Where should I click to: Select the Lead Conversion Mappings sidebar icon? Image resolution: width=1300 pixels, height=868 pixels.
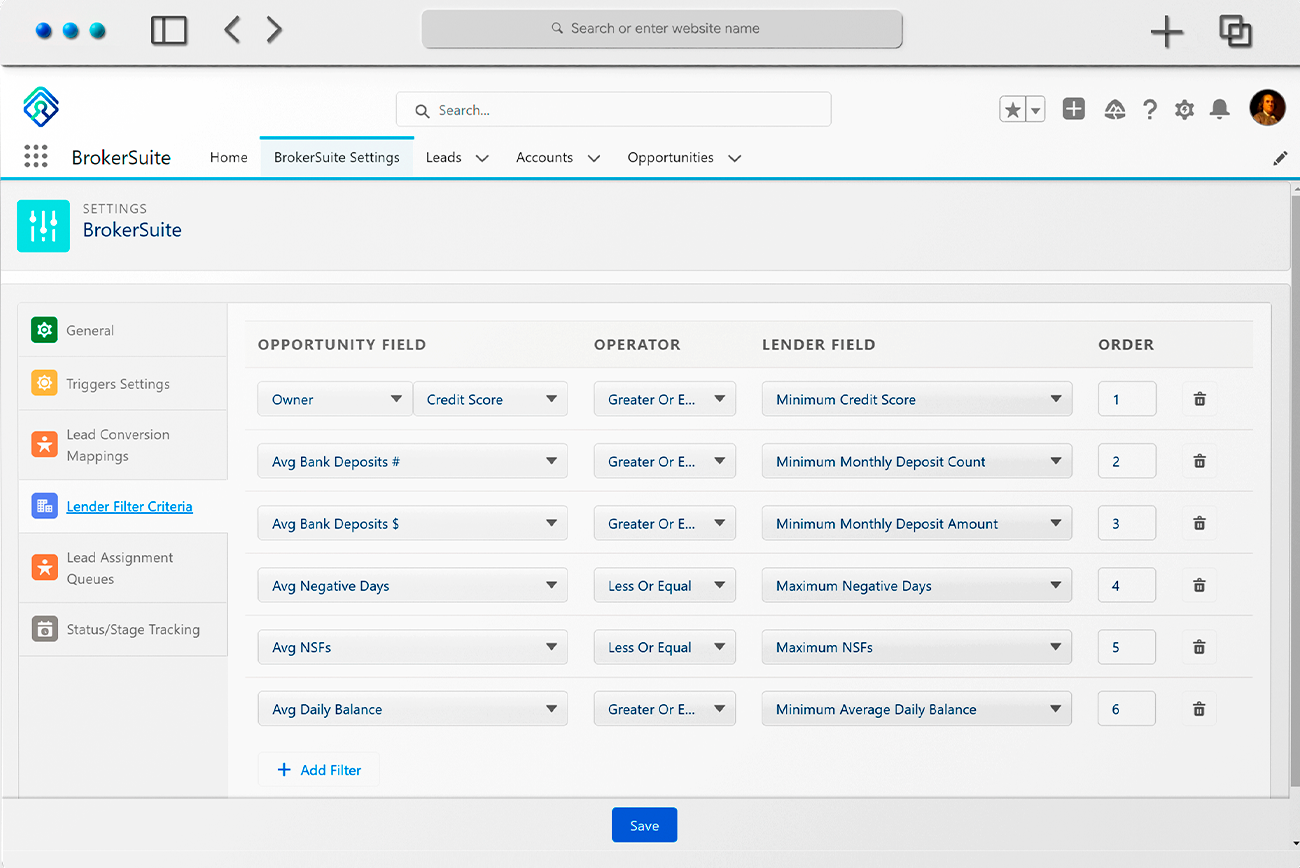click(x=44, y=444)
